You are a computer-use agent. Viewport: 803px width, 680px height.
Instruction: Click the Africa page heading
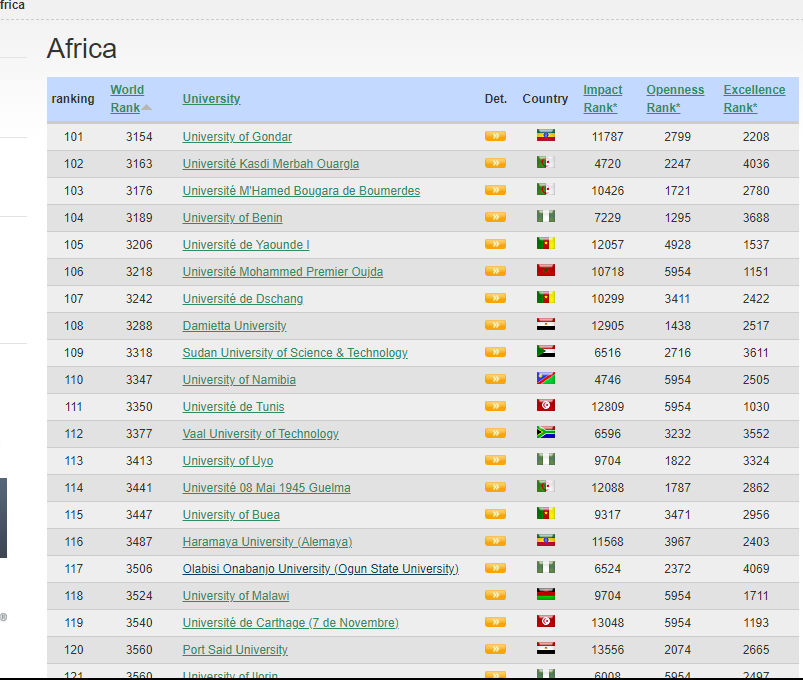tap(82, 49)
